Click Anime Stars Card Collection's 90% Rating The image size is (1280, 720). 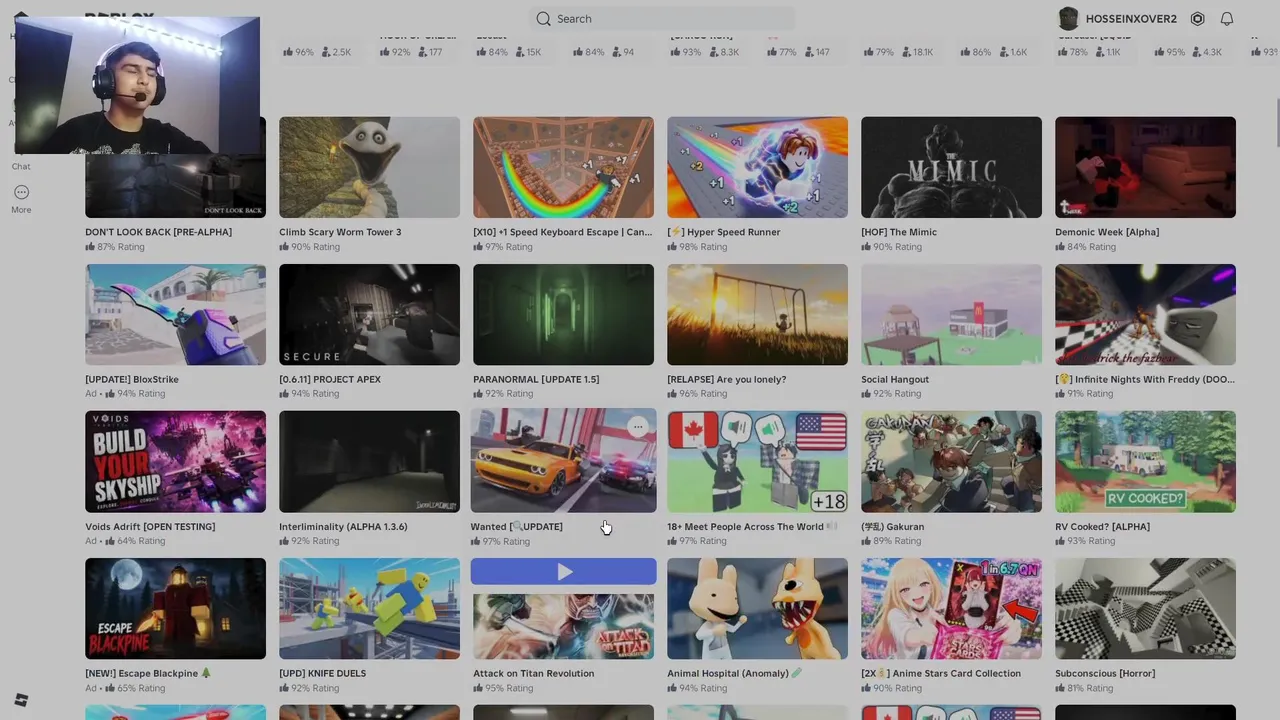(x=891, y=688)
